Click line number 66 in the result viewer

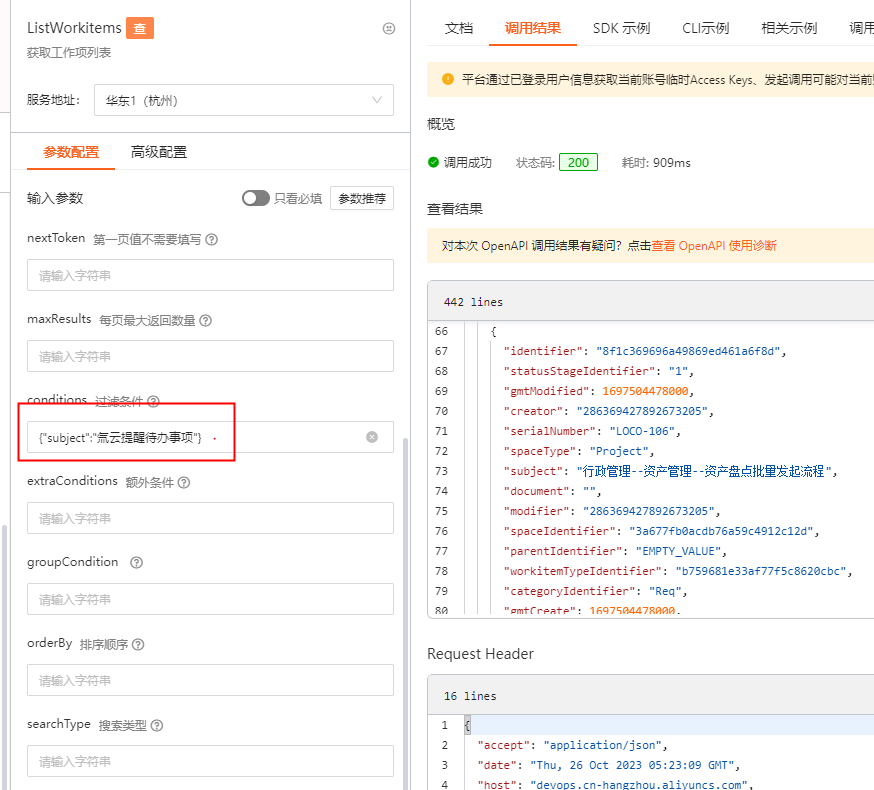click(x=441, y=331)
